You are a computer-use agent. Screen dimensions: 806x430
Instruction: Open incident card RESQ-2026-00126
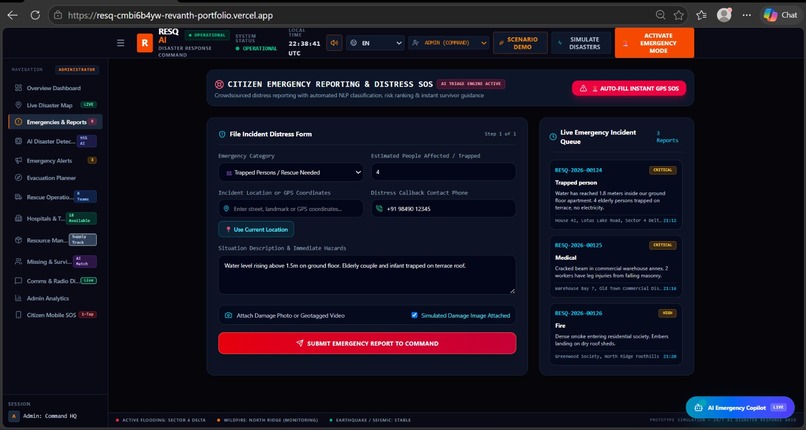[616, 334]
